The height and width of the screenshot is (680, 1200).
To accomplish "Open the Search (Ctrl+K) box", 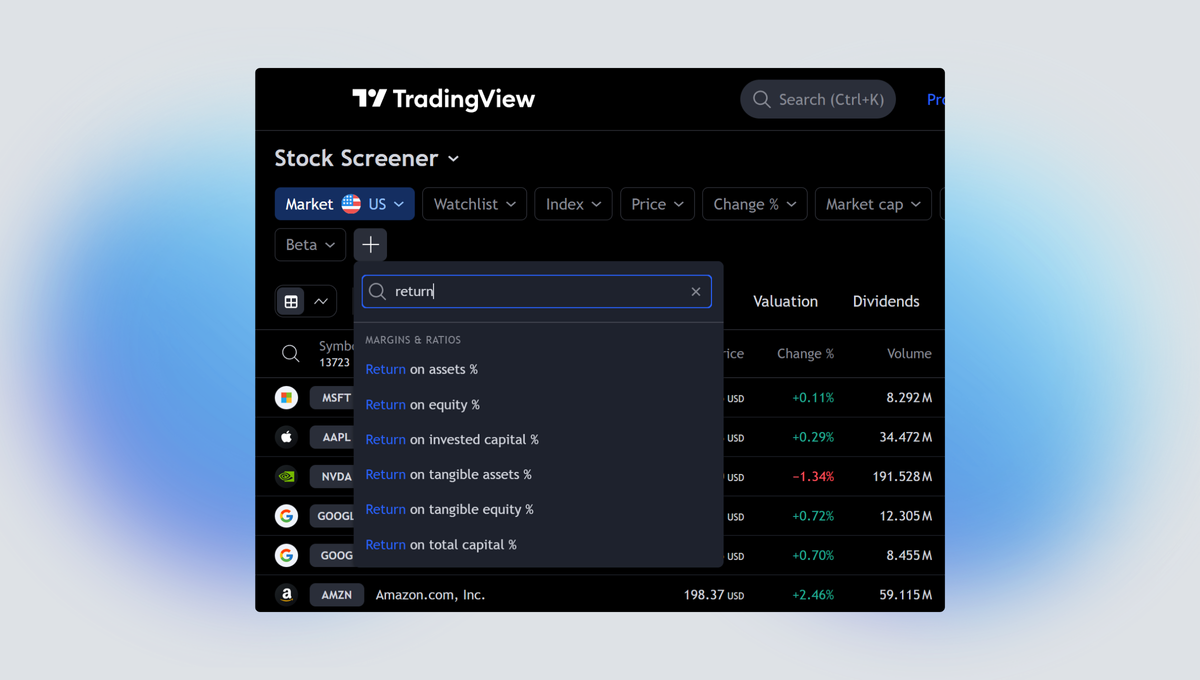I will point(818,99).
